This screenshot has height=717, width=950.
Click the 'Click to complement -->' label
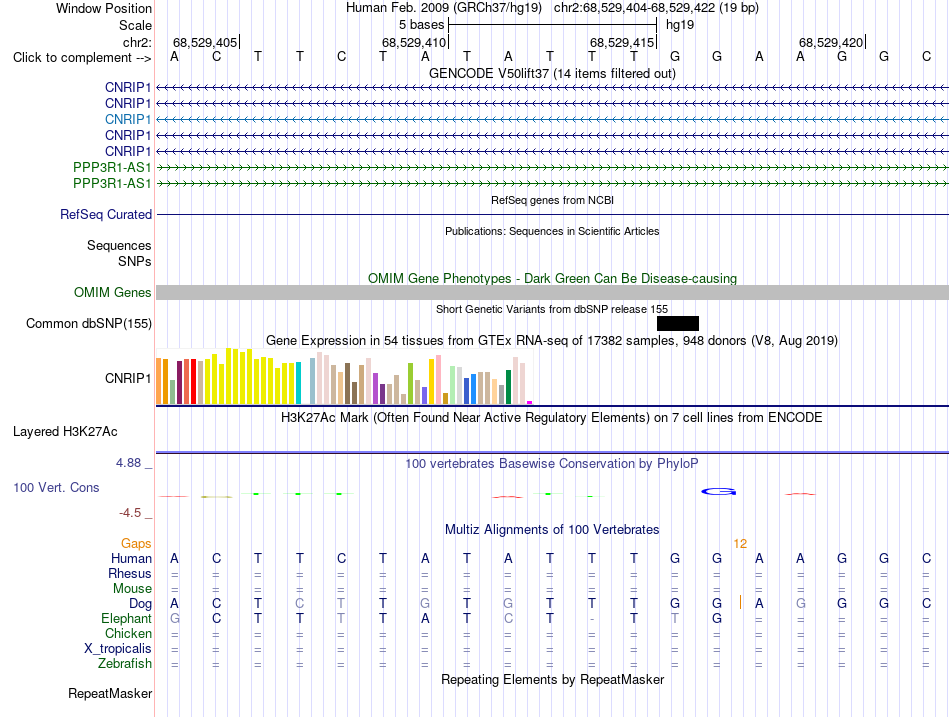click(x=82, y=58)
